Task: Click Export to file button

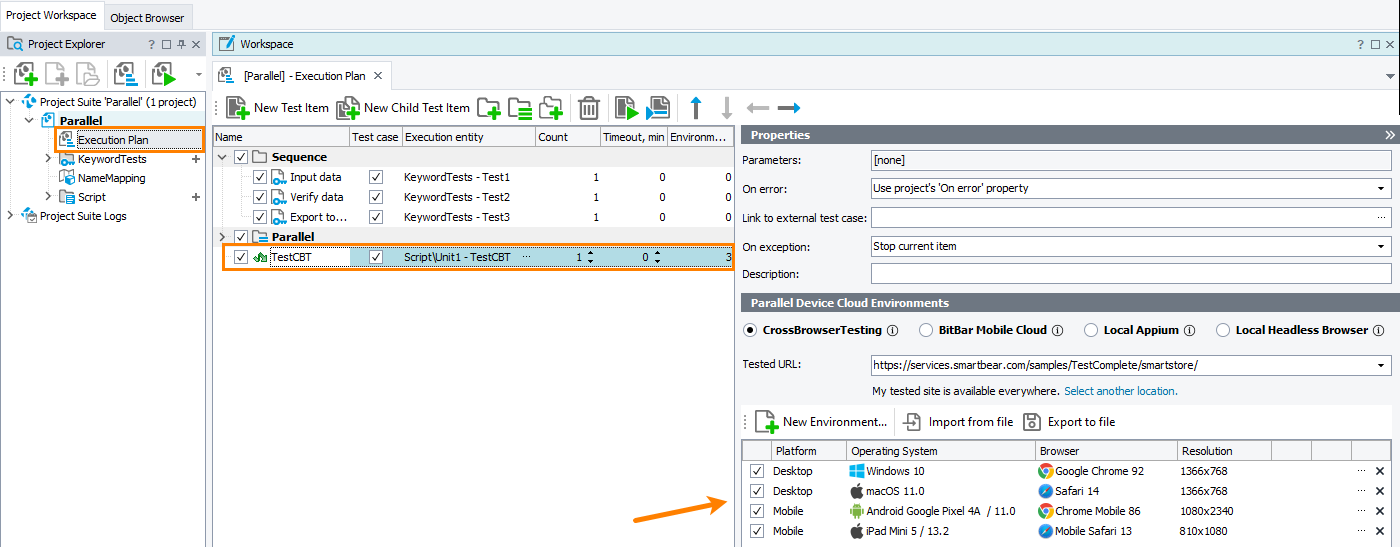Action: pyautogui.click(x=1069, y=422)
